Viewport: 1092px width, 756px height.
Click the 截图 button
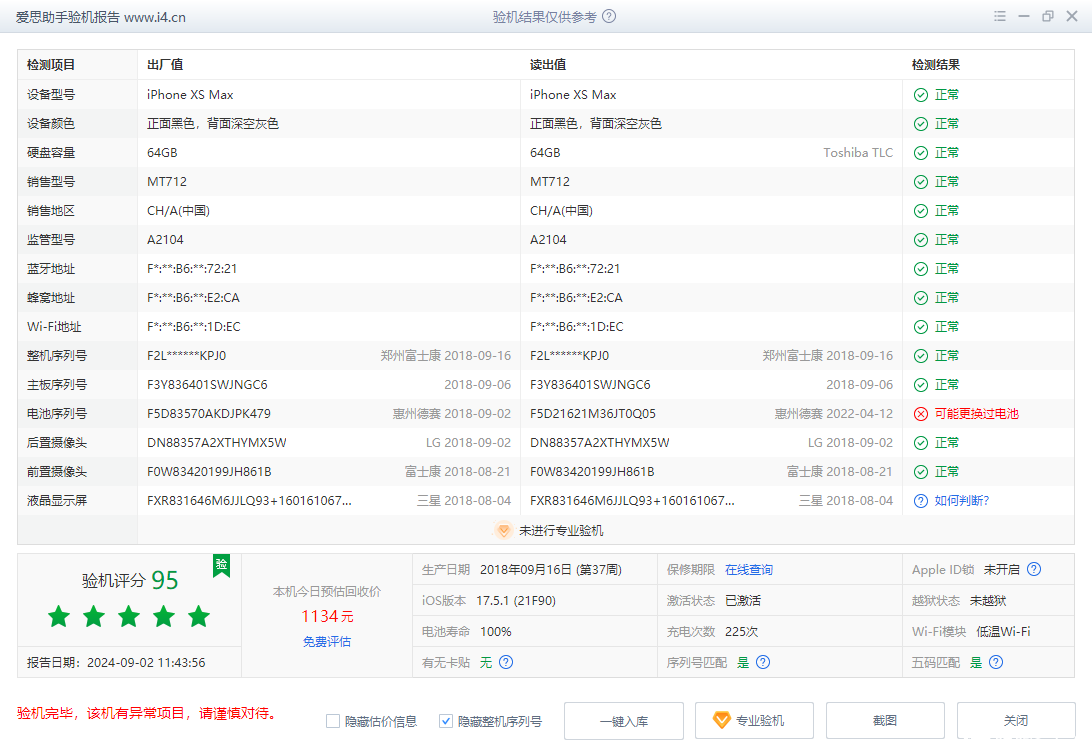pos(885,720)
